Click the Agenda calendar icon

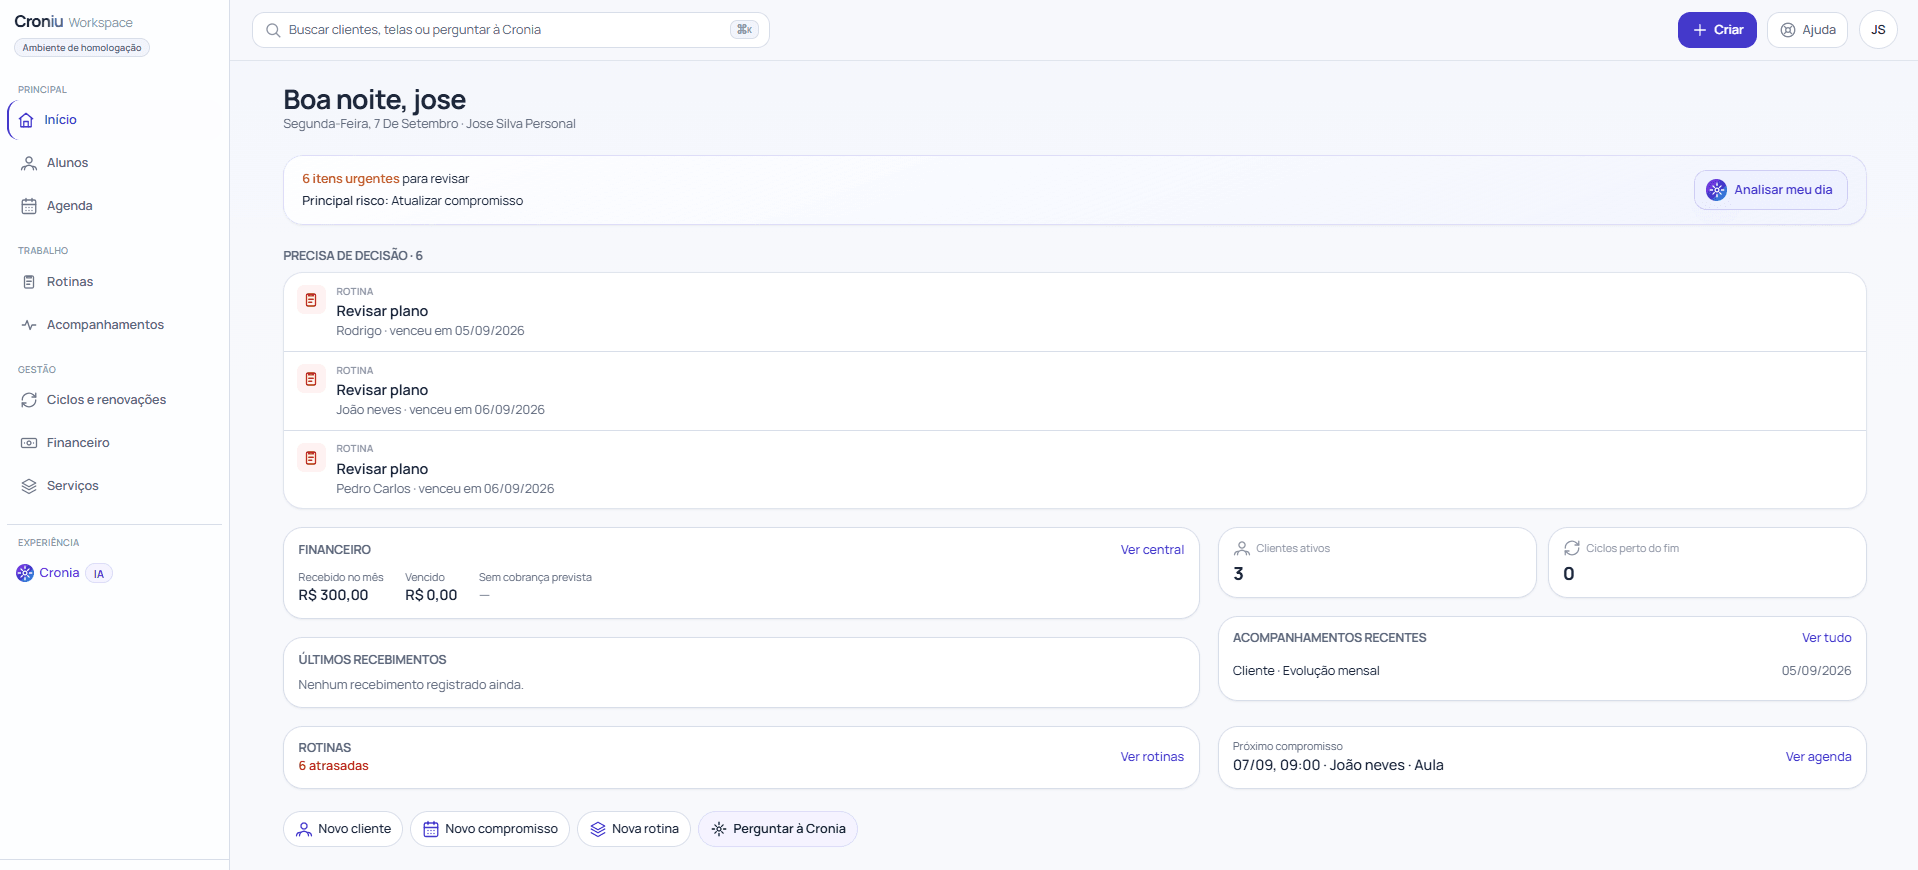[x=29, y=206]
